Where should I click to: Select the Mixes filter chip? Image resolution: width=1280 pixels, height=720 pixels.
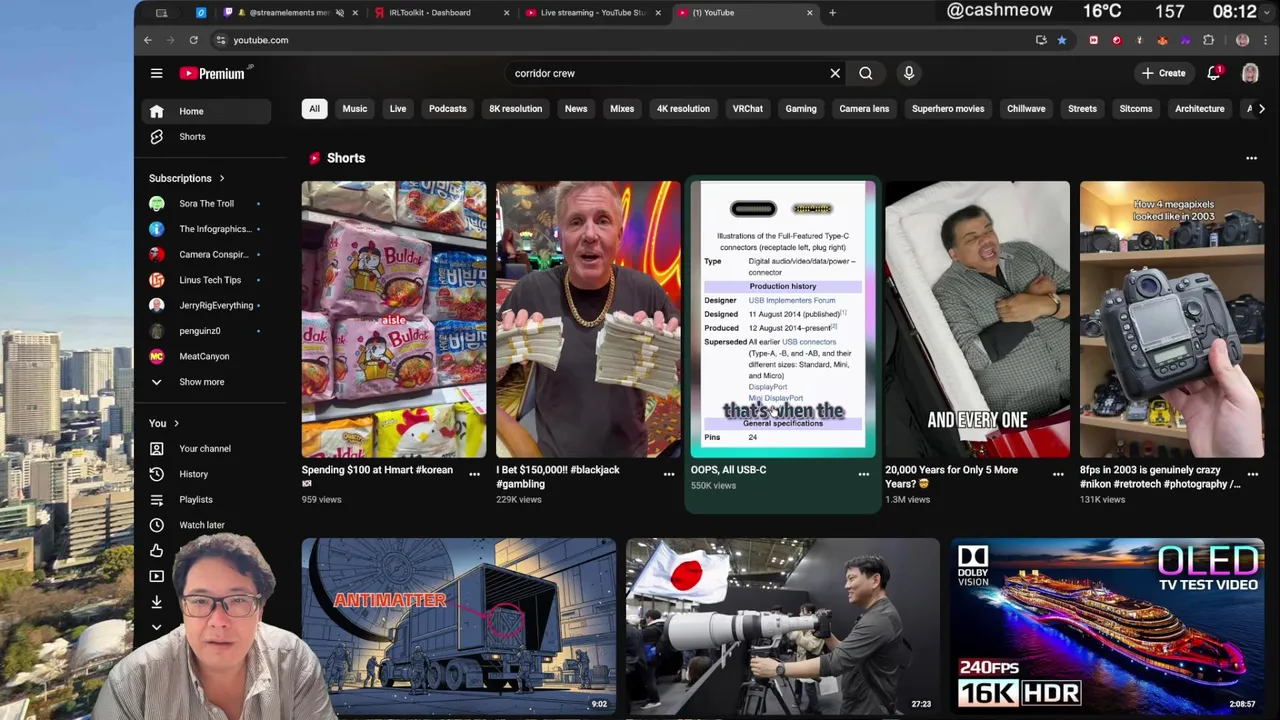coord(622,109)
